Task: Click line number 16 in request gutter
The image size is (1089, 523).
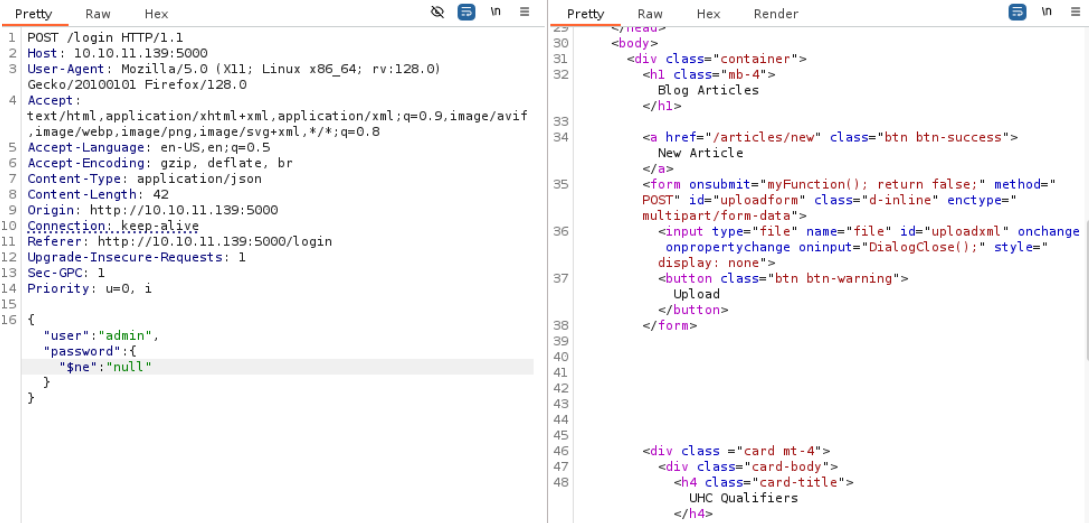Action: [9, 319]
